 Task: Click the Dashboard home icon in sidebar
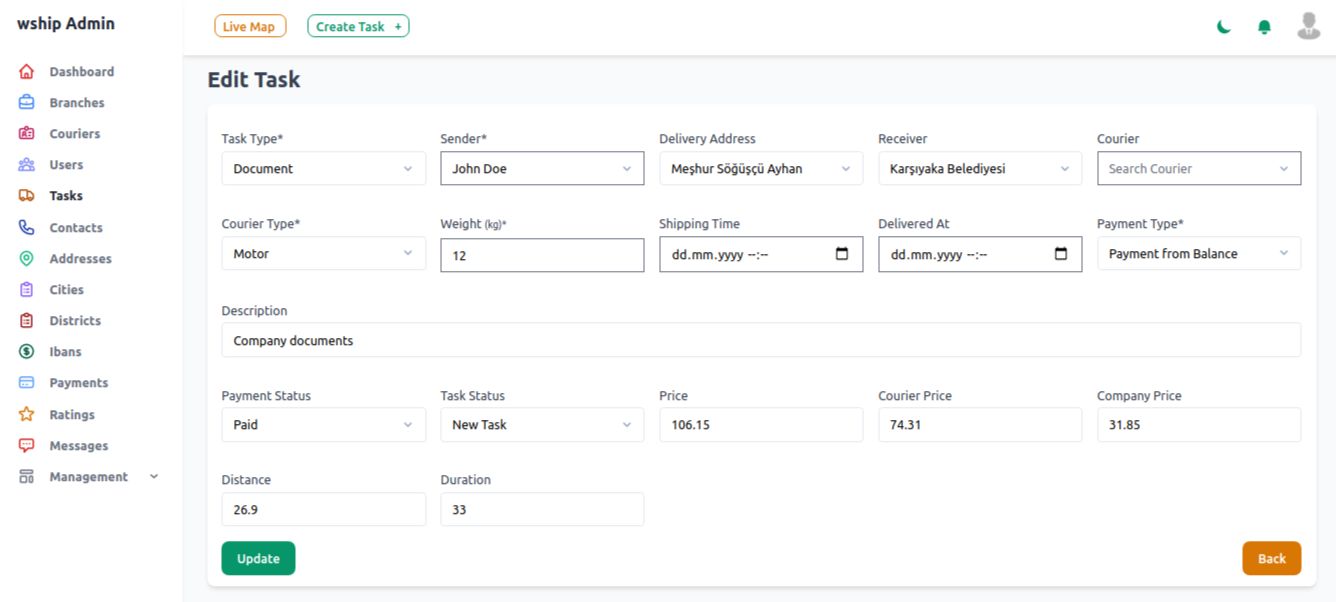[27, 72]
